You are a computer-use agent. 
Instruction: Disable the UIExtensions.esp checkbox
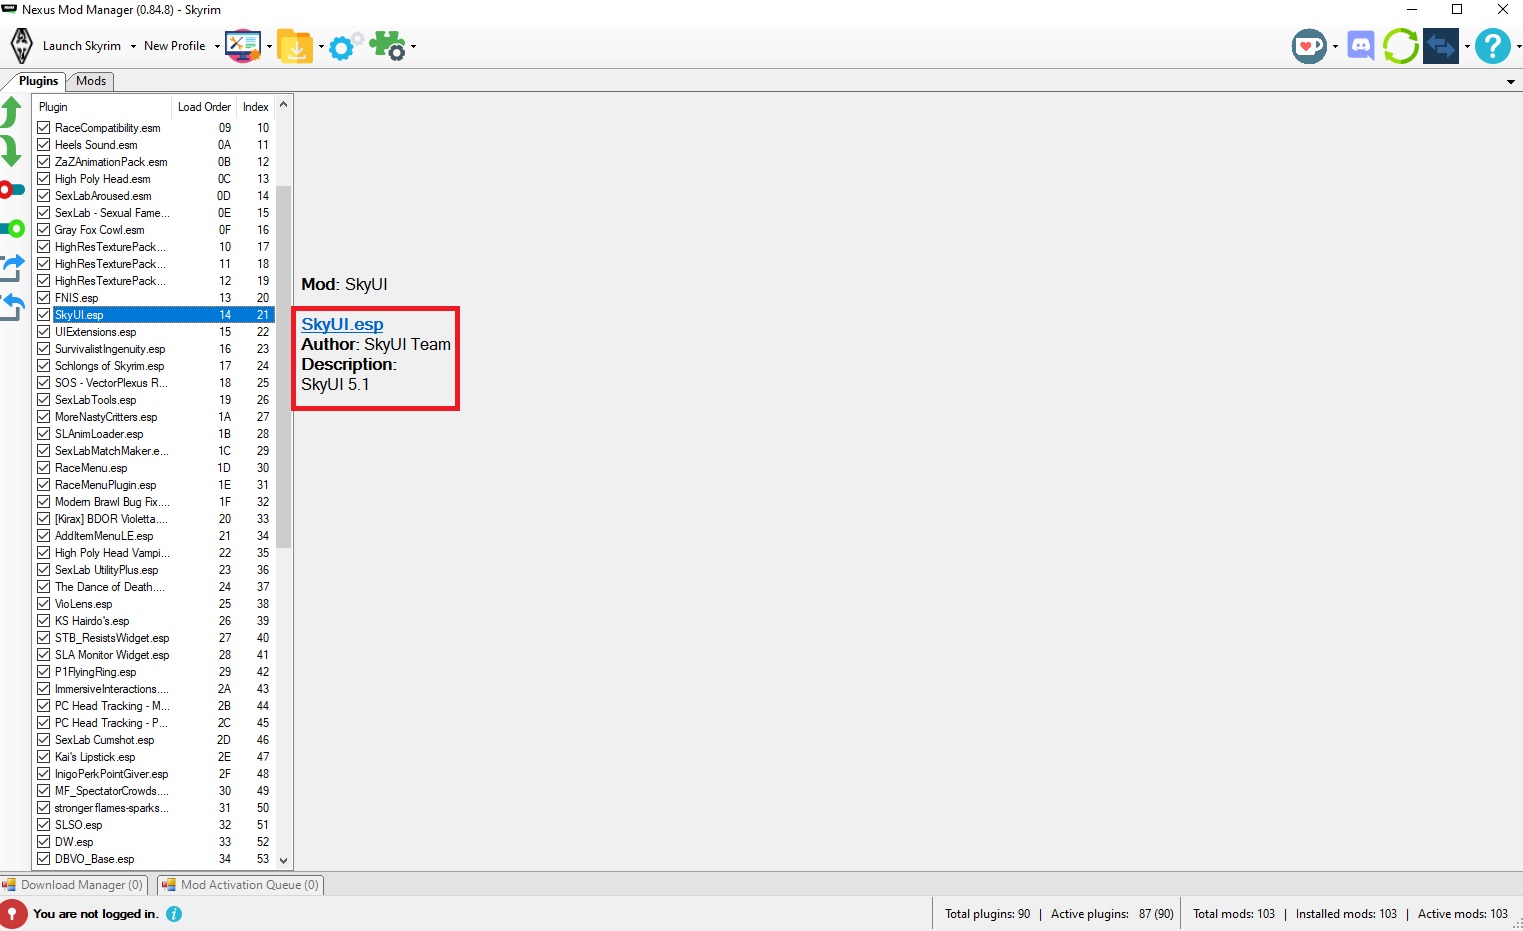[44, 332]
